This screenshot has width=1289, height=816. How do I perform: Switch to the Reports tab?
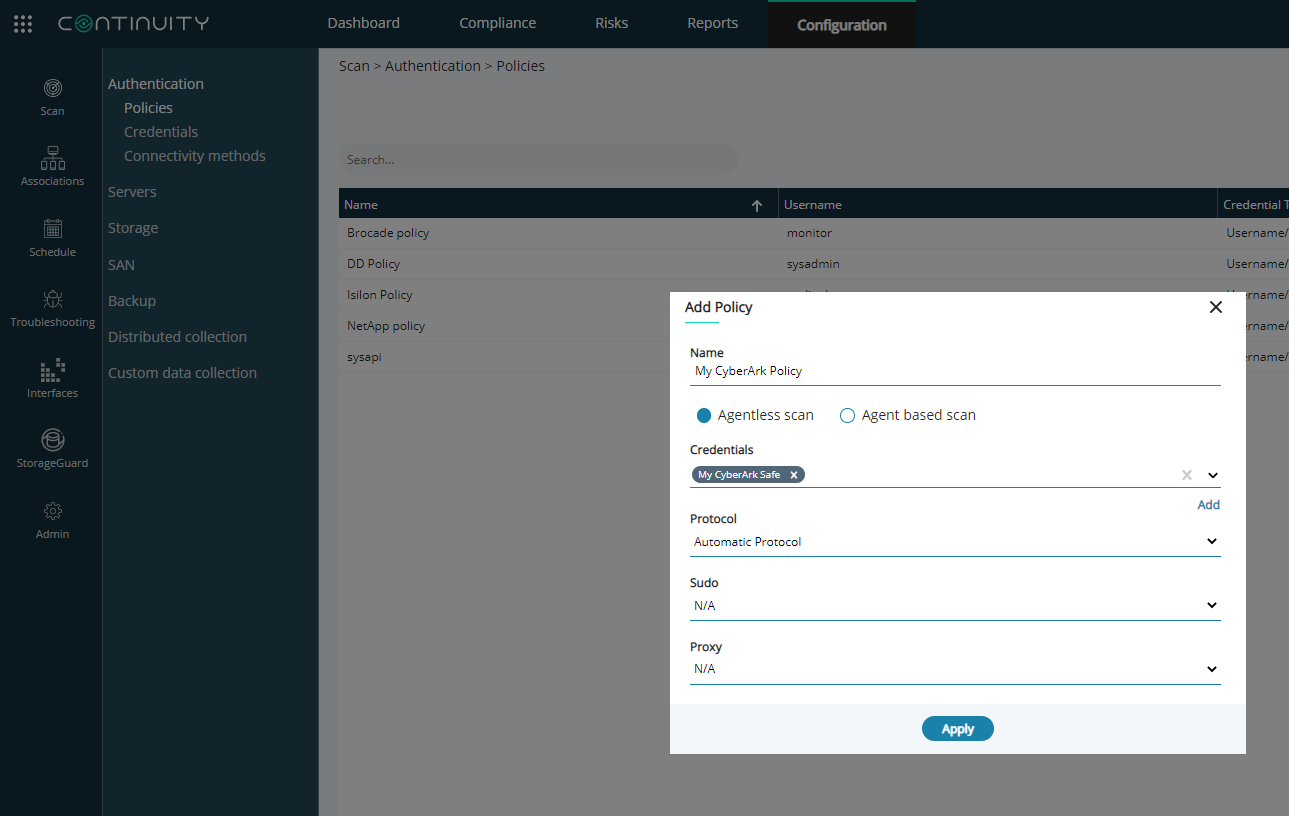712,23
